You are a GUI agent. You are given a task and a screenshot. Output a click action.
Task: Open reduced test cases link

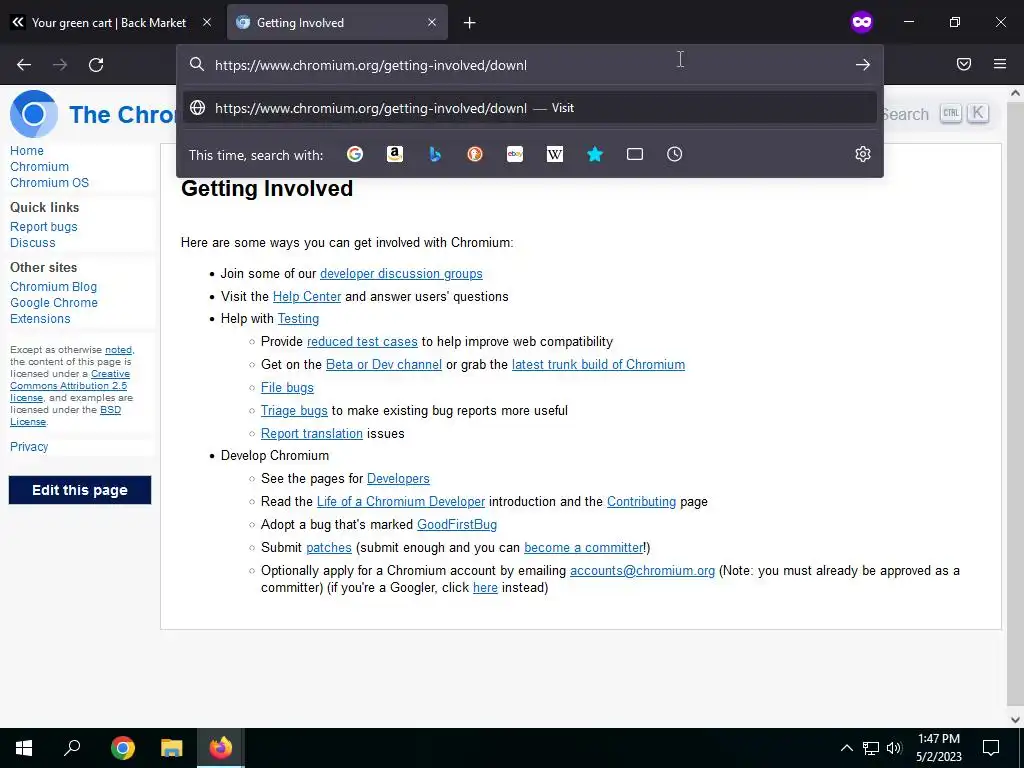(362, 342)
